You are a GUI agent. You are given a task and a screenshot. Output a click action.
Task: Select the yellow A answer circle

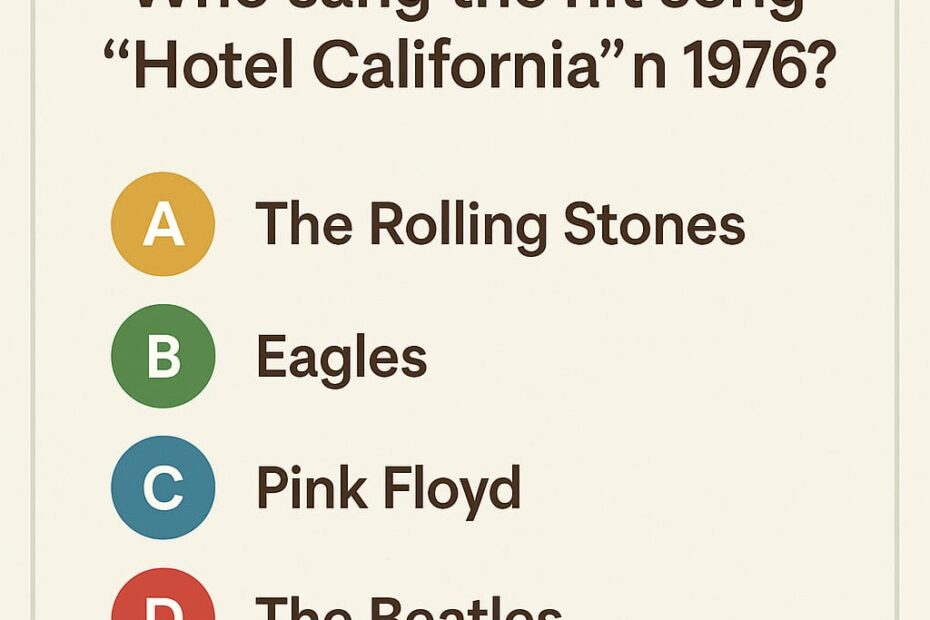click(x=163, y=224)
